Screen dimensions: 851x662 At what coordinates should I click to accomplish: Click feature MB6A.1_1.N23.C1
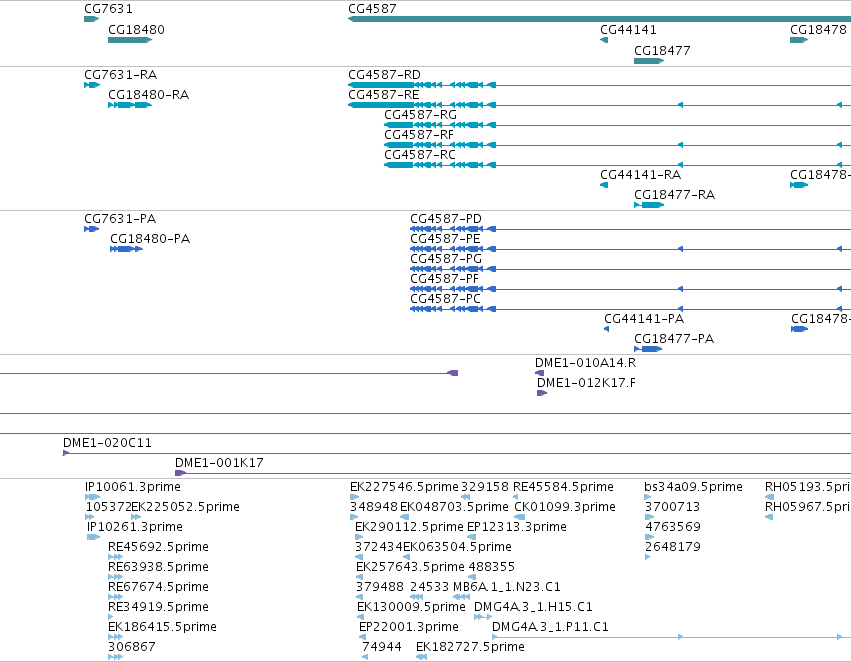click(506, 587)
